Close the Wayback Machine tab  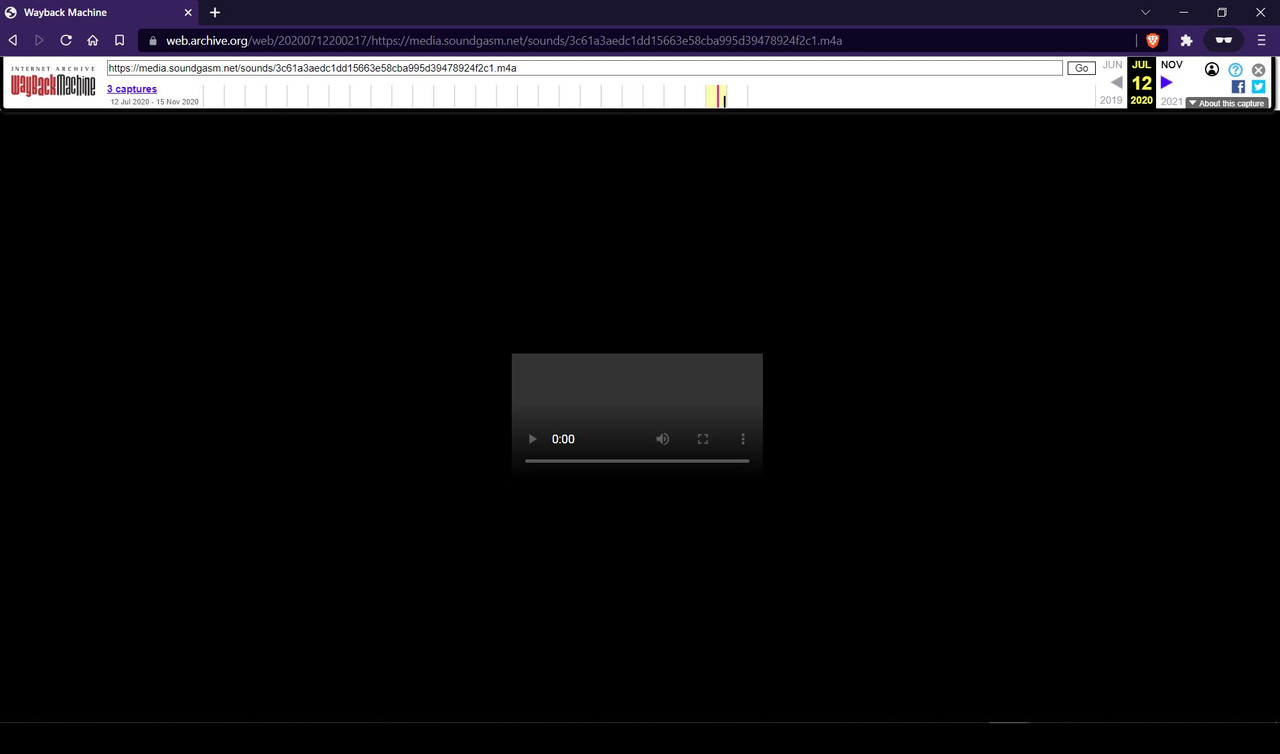pyautogui.click(x=188, y=12)
